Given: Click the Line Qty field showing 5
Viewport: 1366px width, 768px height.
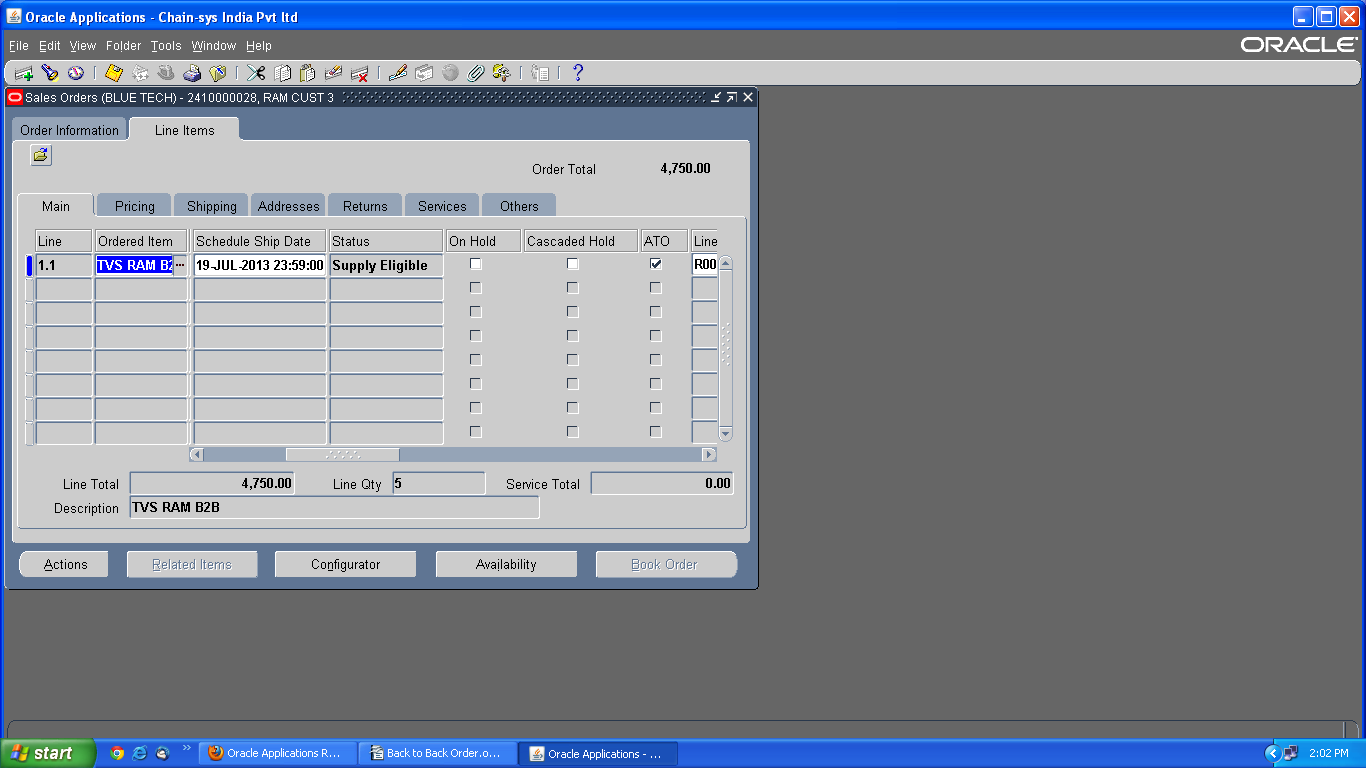Looking at the screenshot, I should pyautogui.click(x=438, y=484).
